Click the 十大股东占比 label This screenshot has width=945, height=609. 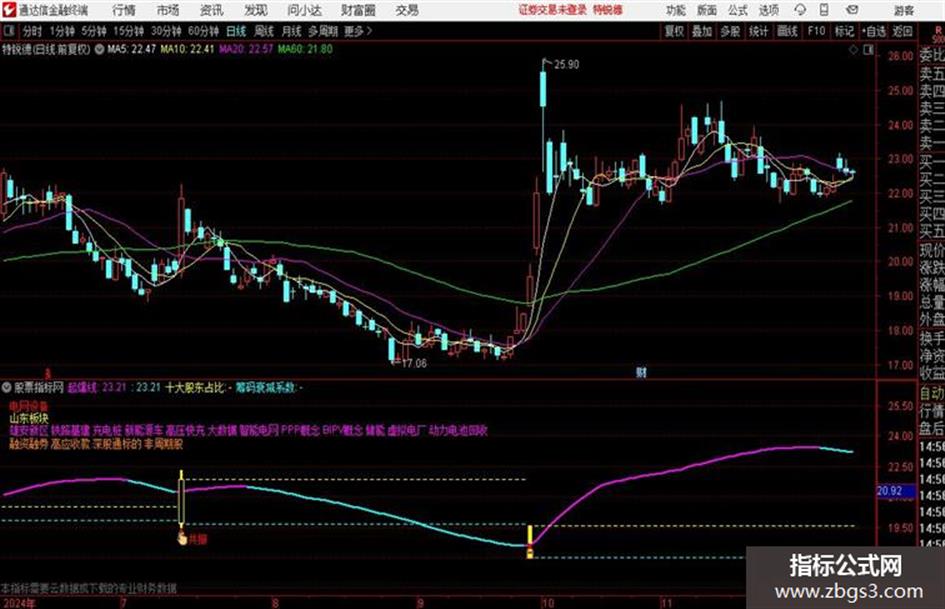click(x=194, y=387)
